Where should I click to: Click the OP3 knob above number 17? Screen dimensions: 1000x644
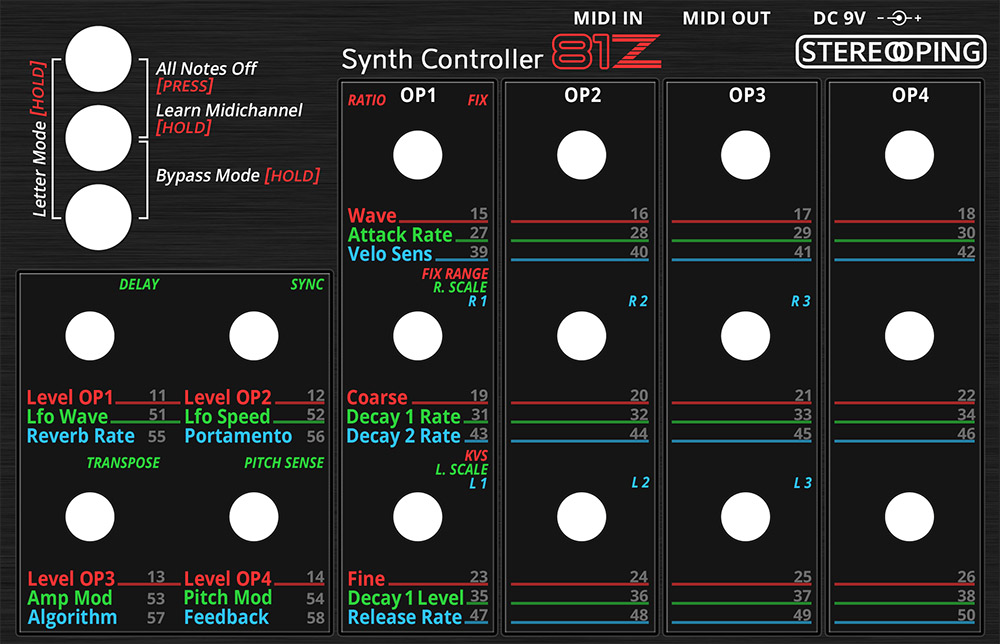tap(746, 155)
